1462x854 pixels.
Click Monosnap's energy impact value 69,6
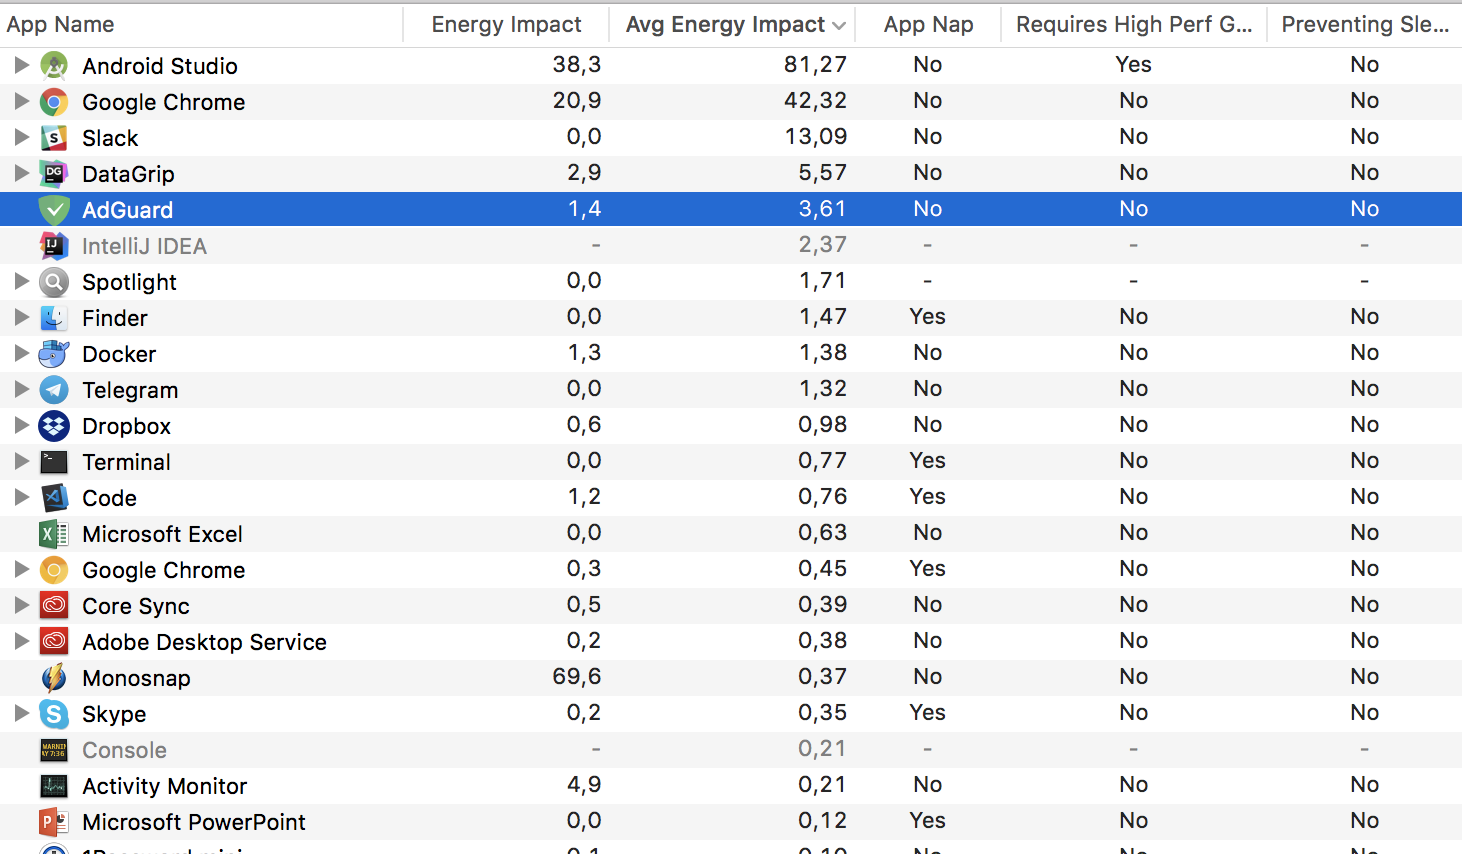(x=577, y=677)
